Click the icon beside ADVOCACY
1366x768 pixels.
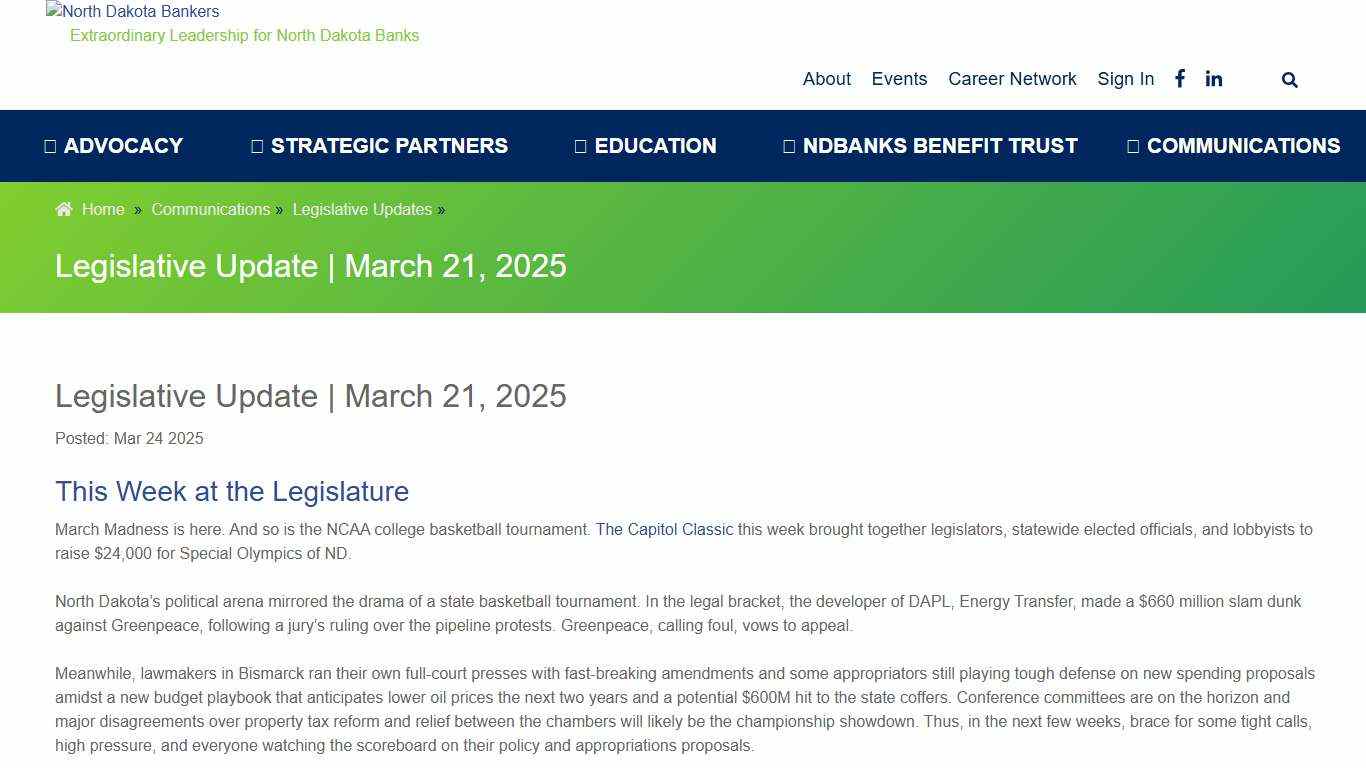click(48, 145)
